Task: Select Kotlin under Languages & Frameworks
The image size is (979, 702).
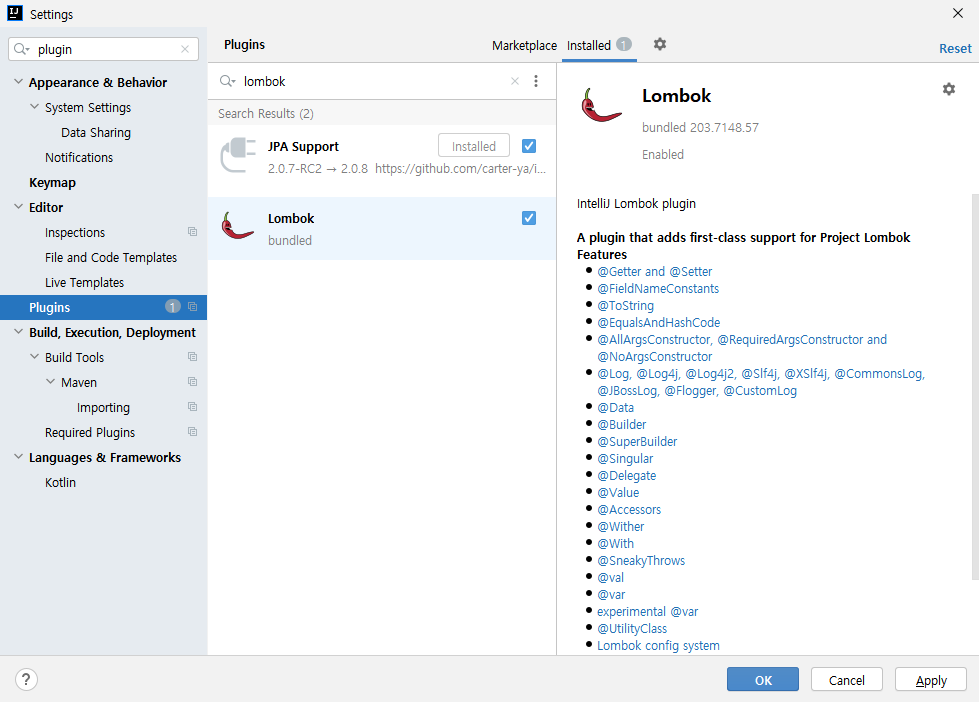Action: click(x=60, y=482)
